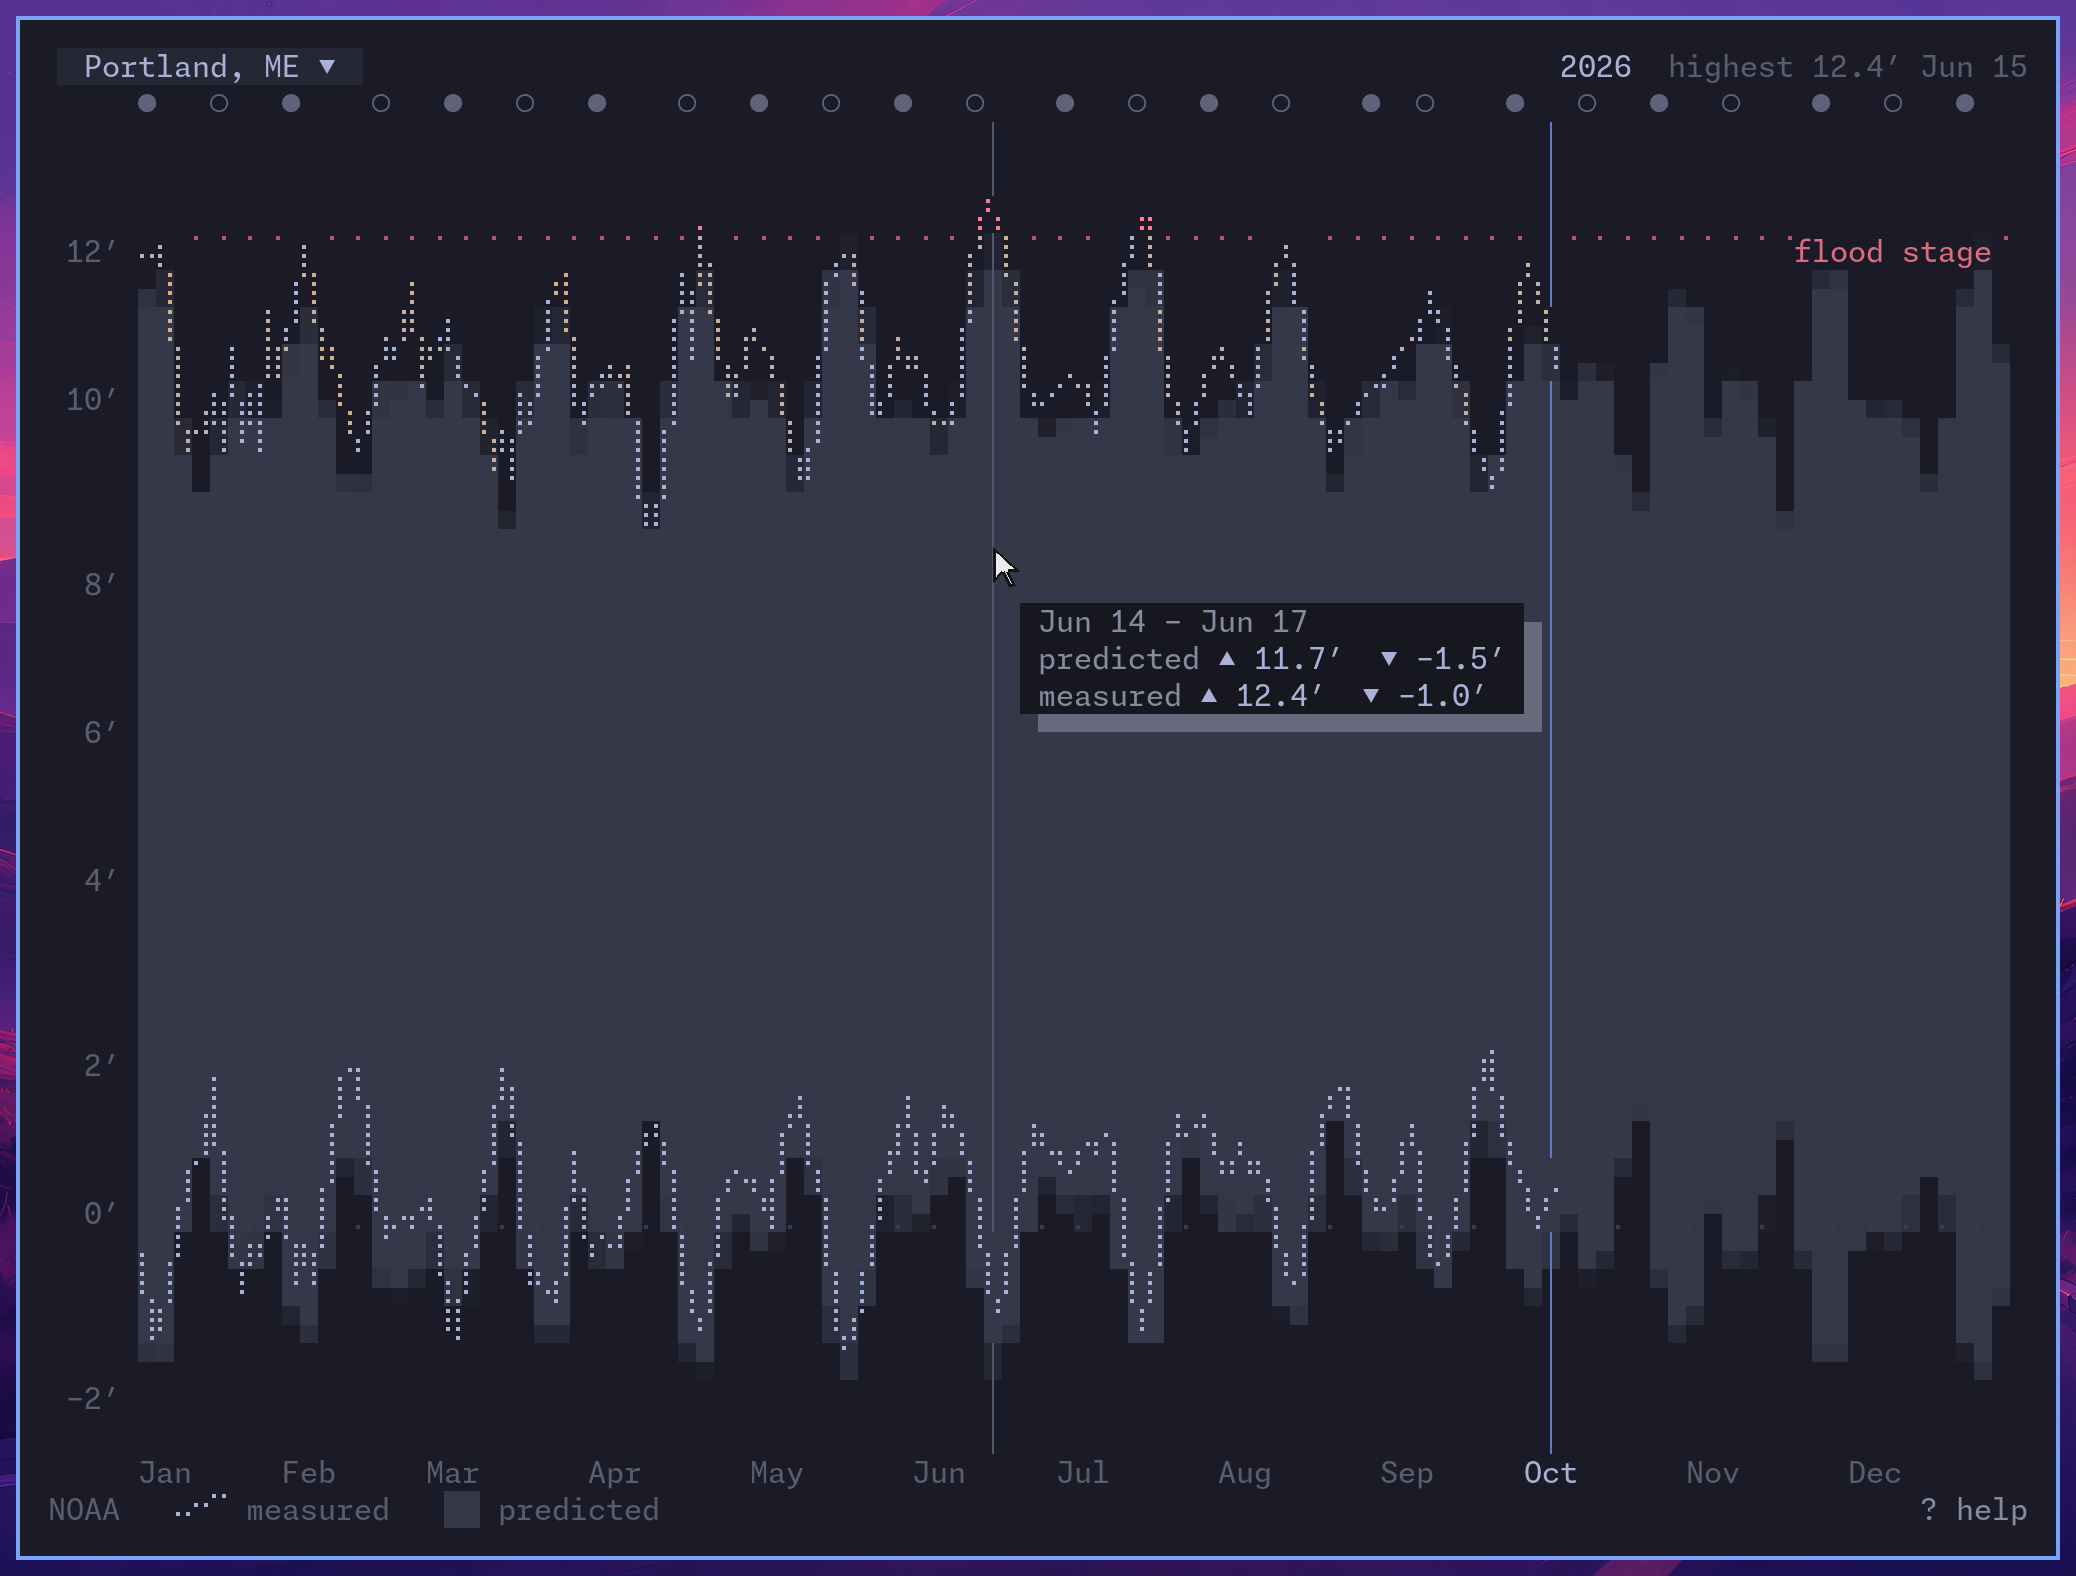Click the pink flood stage label

(1892, 252)
